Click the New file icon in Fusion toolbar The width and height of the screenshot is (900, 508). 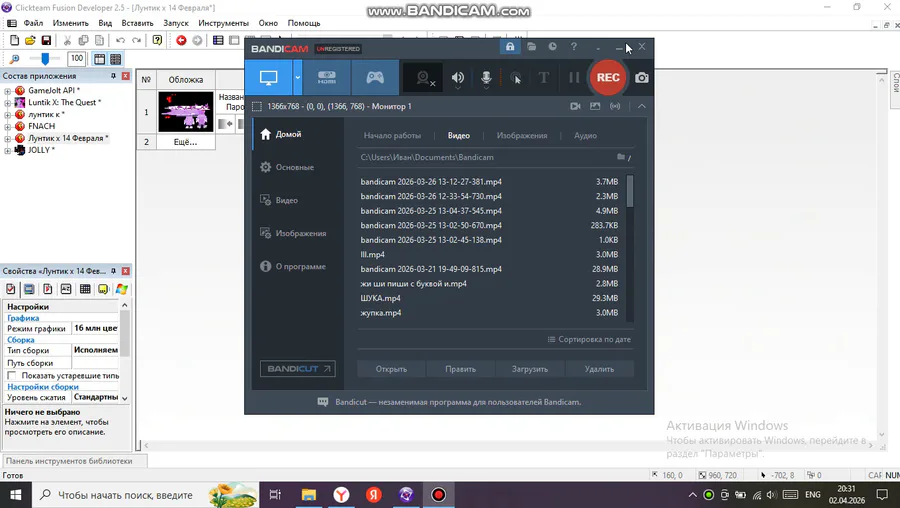coord(14,40)
